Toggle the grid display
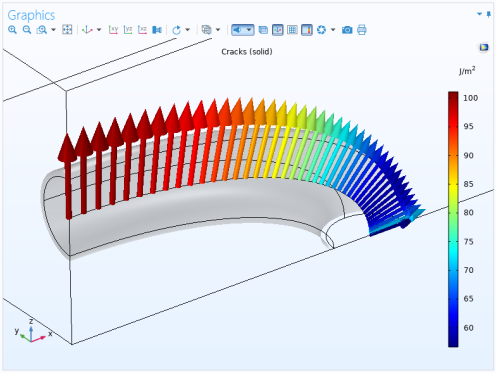The height and width of the screenshot is (373, 496). pos(292,30)
